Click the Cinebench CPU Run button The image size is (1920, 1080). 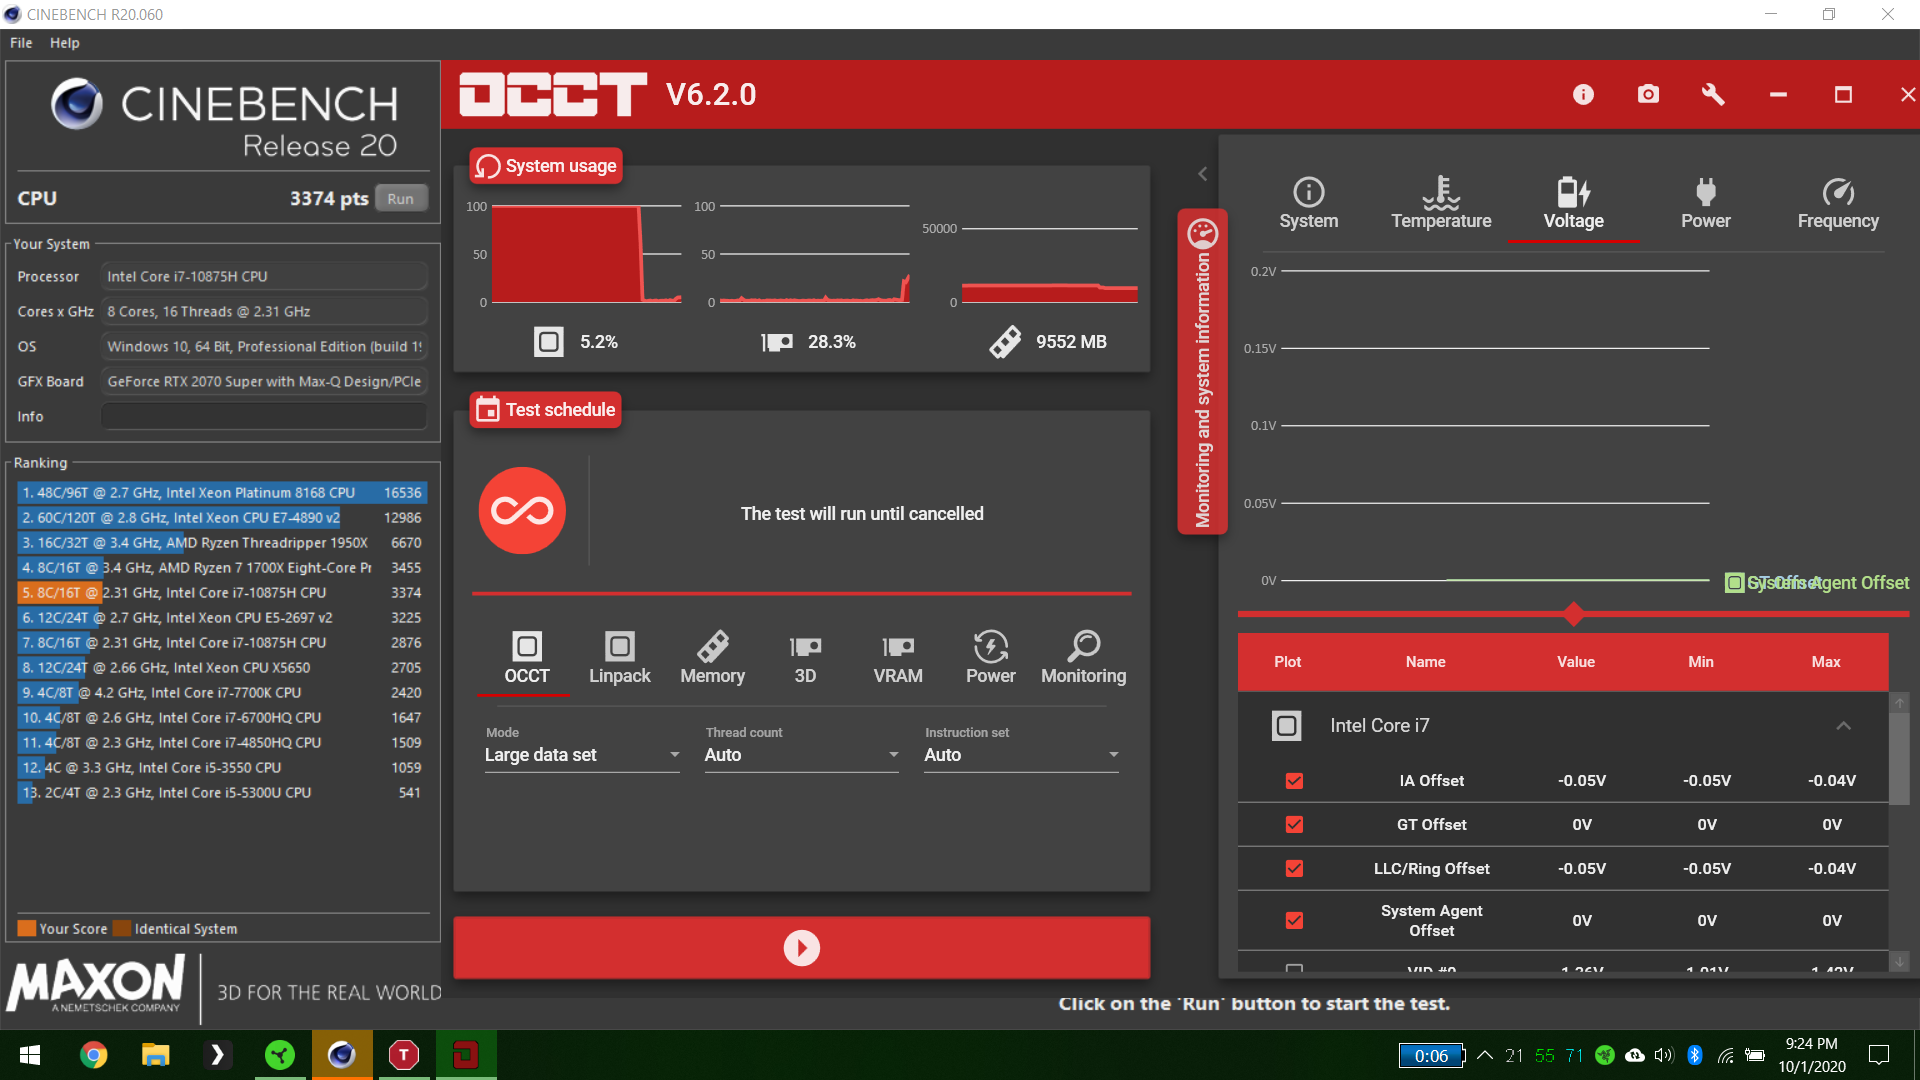pos(401,198)
